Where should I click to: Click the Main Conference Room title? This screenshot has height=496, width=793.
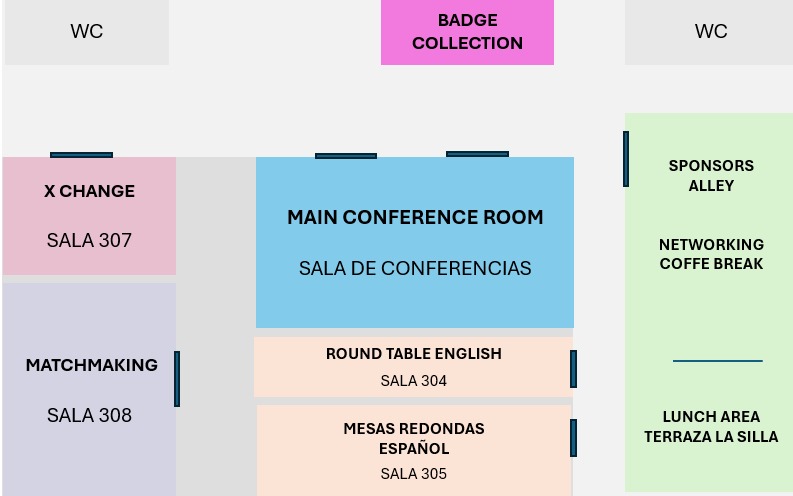pos(415,217)
